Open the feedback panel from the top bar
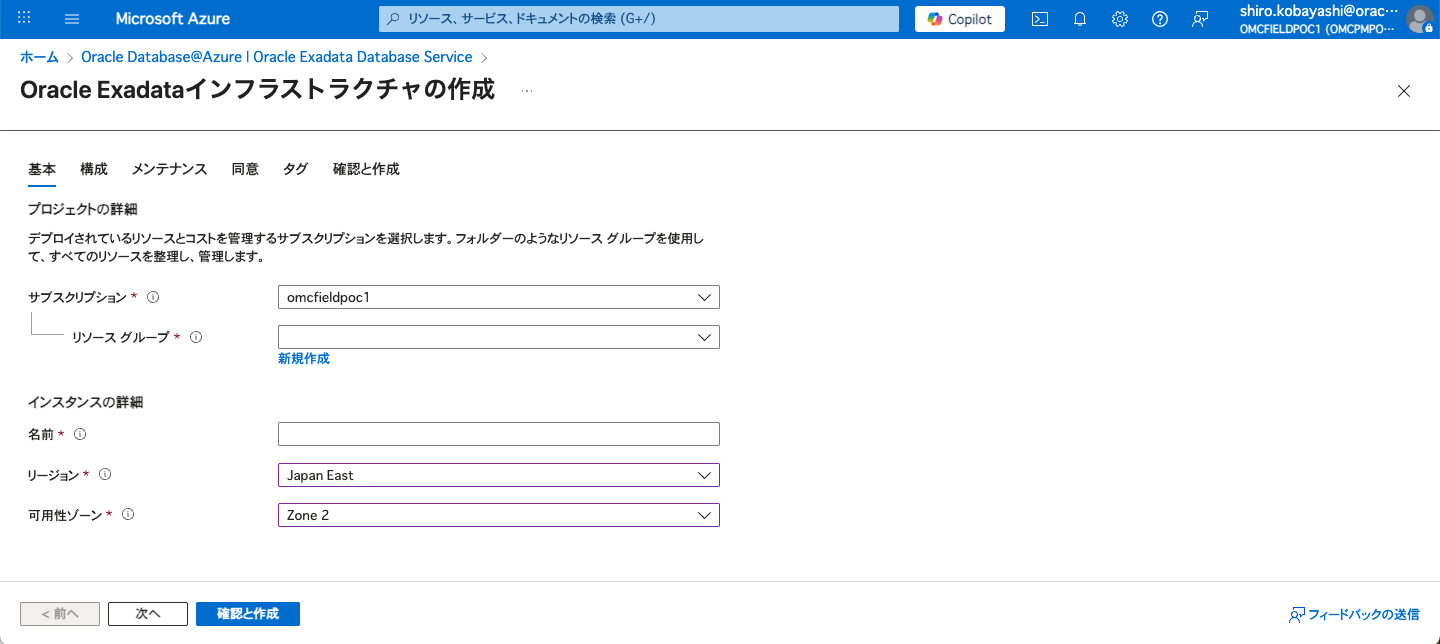1440x644 pixels. [1199, 18]
